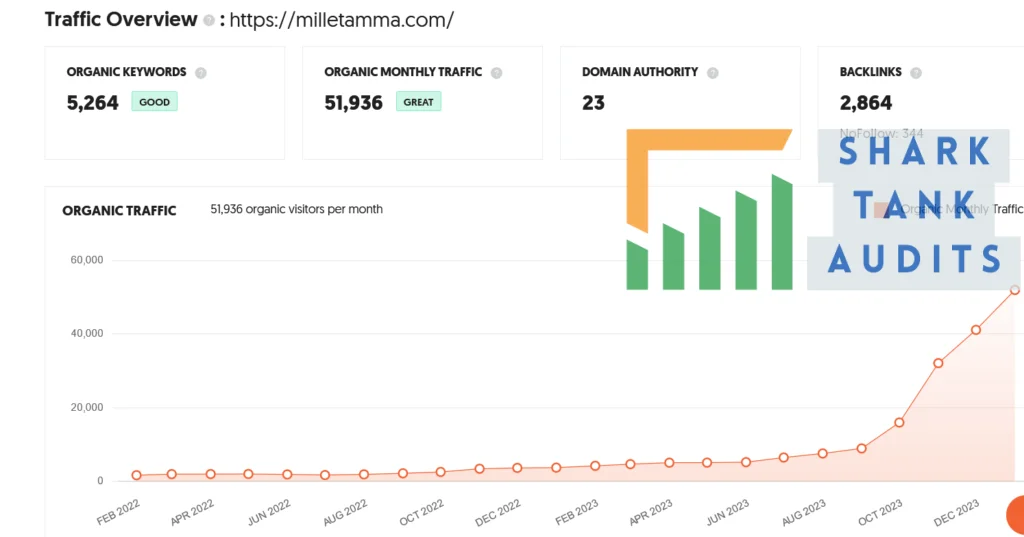1024x537 pixels.
Task: Click the 60,000 y-axis label
Action: coord(87,260)
